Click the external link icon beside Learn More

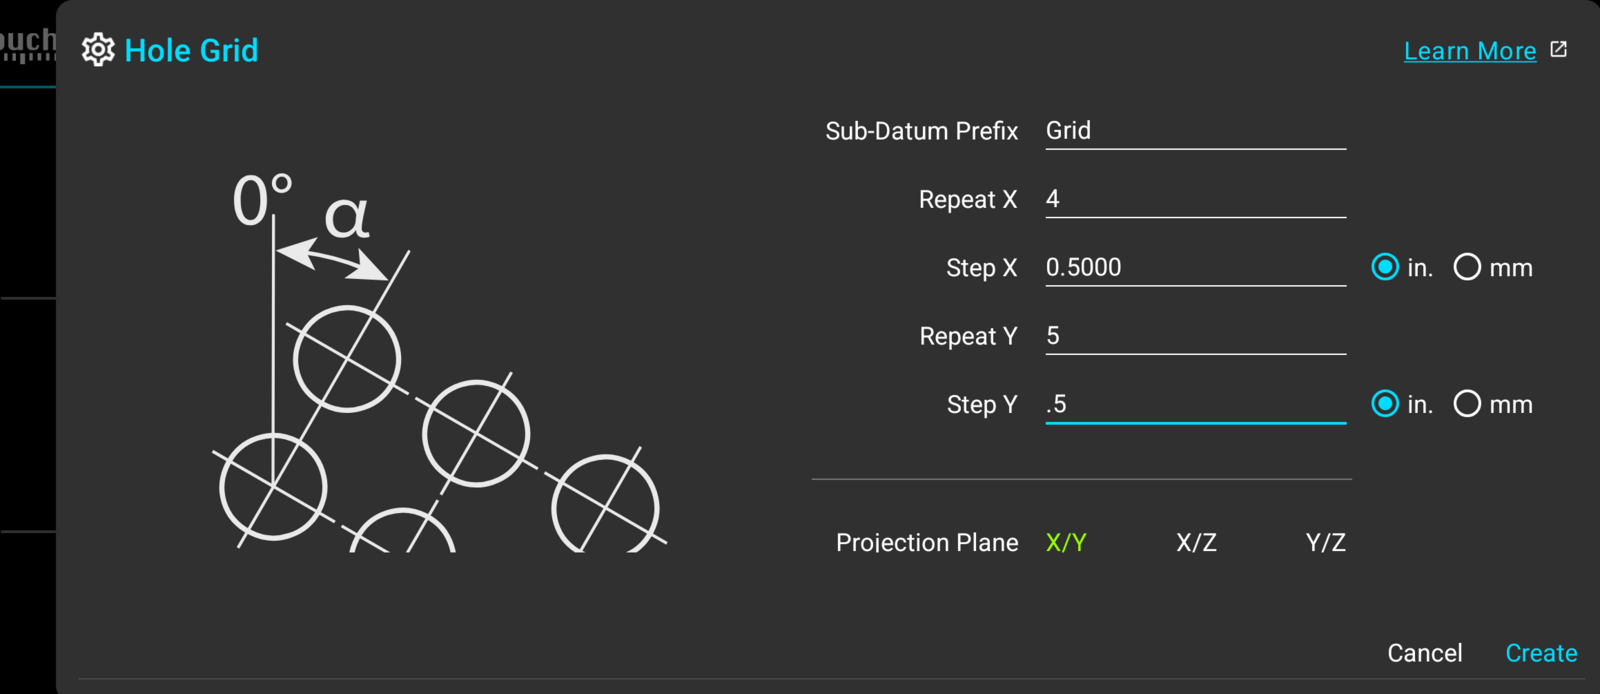(x=1559, y=49)
